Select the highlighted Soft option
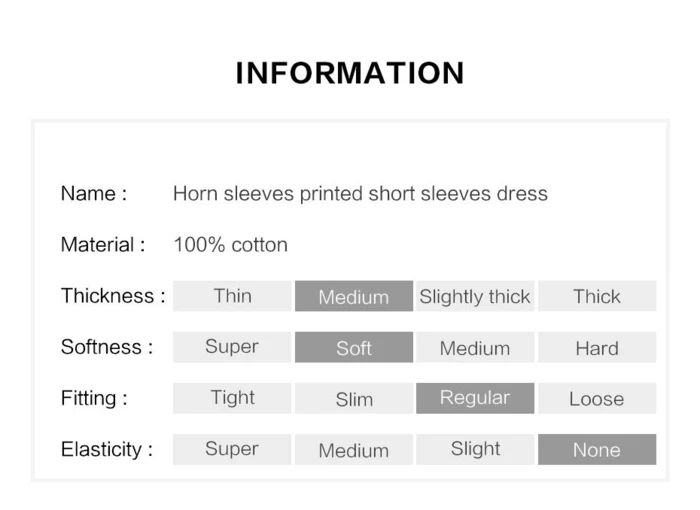Screen dimensions: 700x510 353,347
